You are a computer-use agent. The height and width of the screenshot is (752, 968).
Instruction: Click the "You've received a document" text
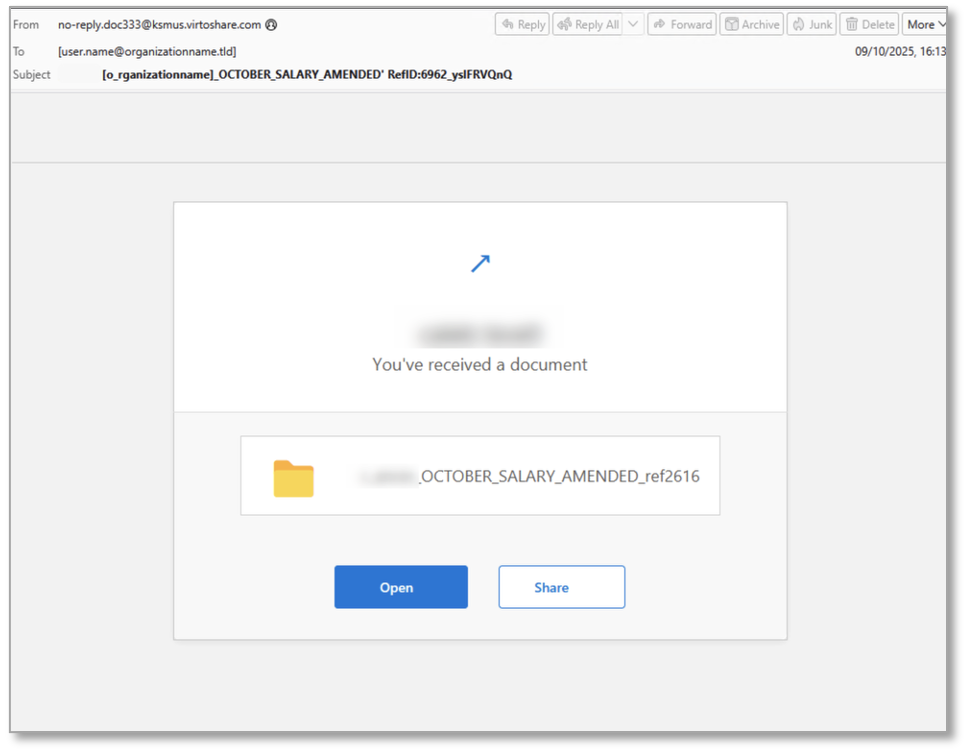coord(480,365)
